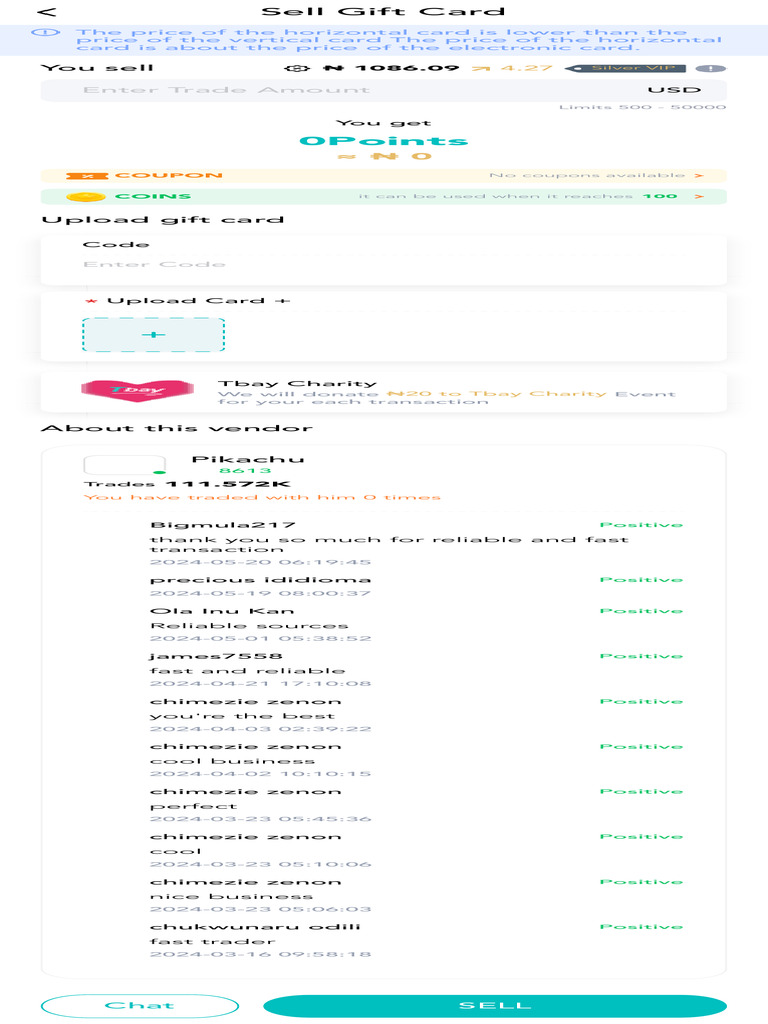Tap the settings gear icon beside rate 1086.09
768x1024 pixels.
tap(298, 68)
